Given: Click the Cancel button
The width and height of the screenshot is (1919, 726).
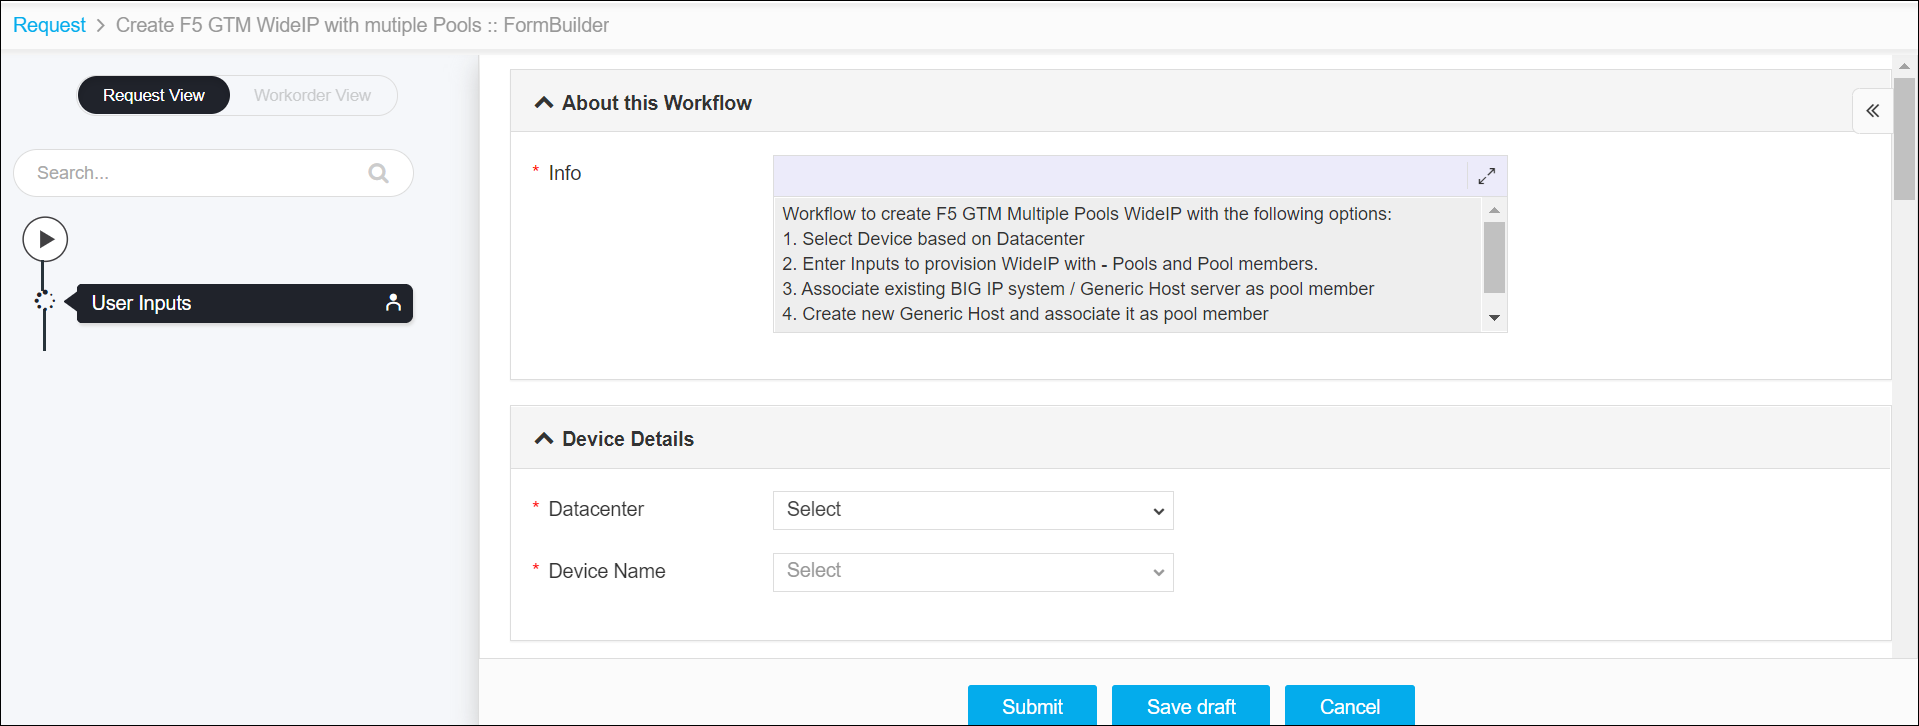Looking at the screenshot, I should [x=1350, y=706].
